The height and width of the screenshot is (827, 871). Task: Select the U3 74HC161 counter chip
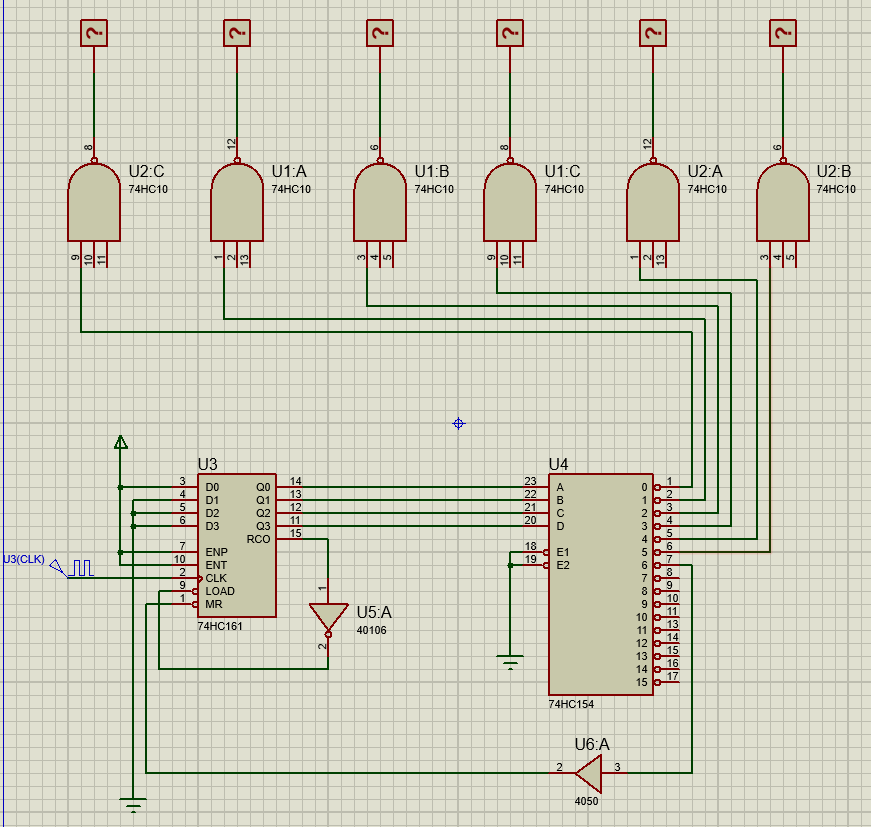coord(237,545)
